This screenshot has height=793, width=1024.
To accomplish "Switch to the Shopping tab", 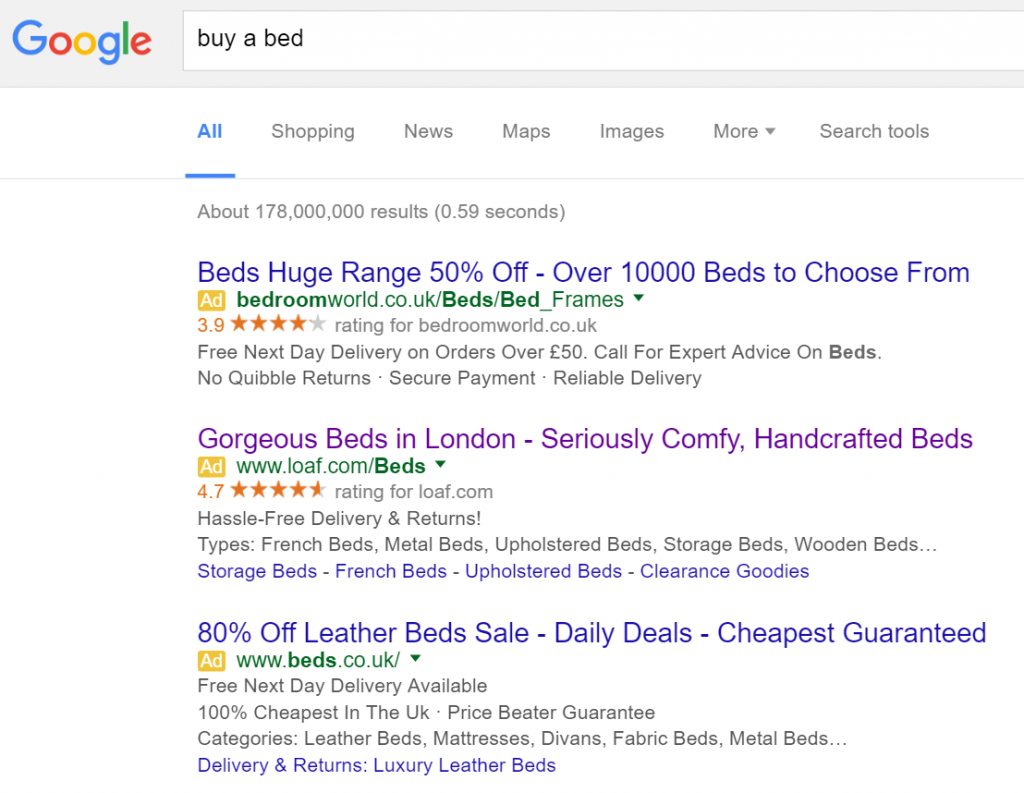I will point(313,131).
